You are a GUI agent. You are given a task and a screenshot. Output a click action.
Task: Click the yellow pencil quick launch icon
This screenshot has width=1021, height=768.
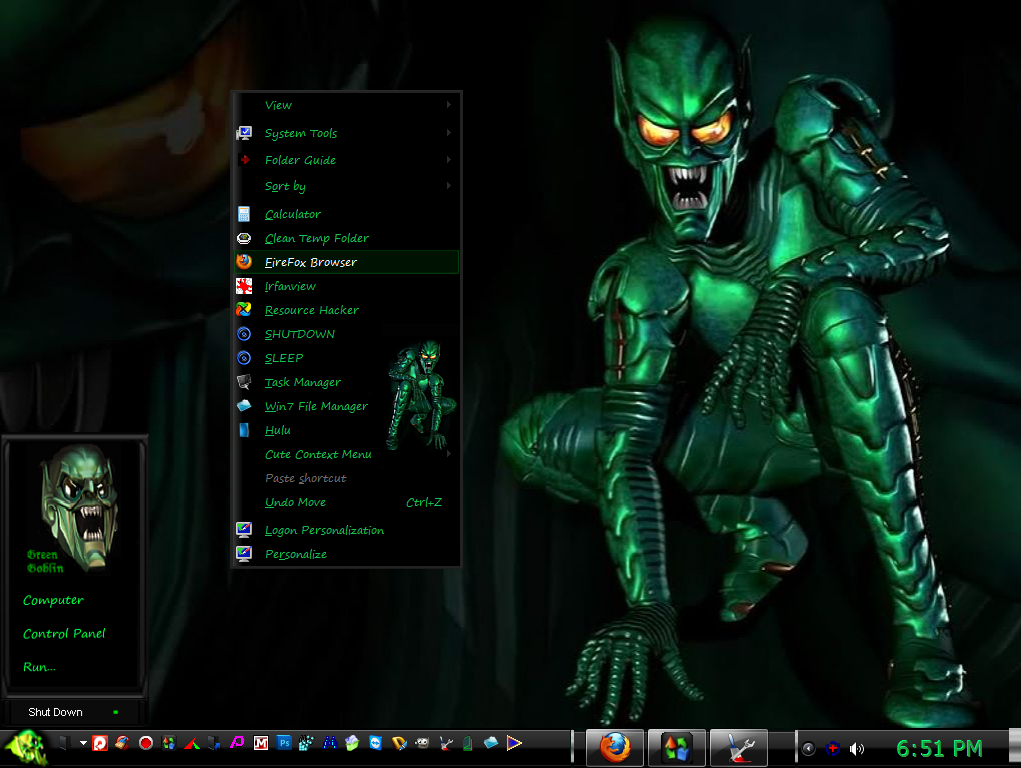[x=399, y=743]
